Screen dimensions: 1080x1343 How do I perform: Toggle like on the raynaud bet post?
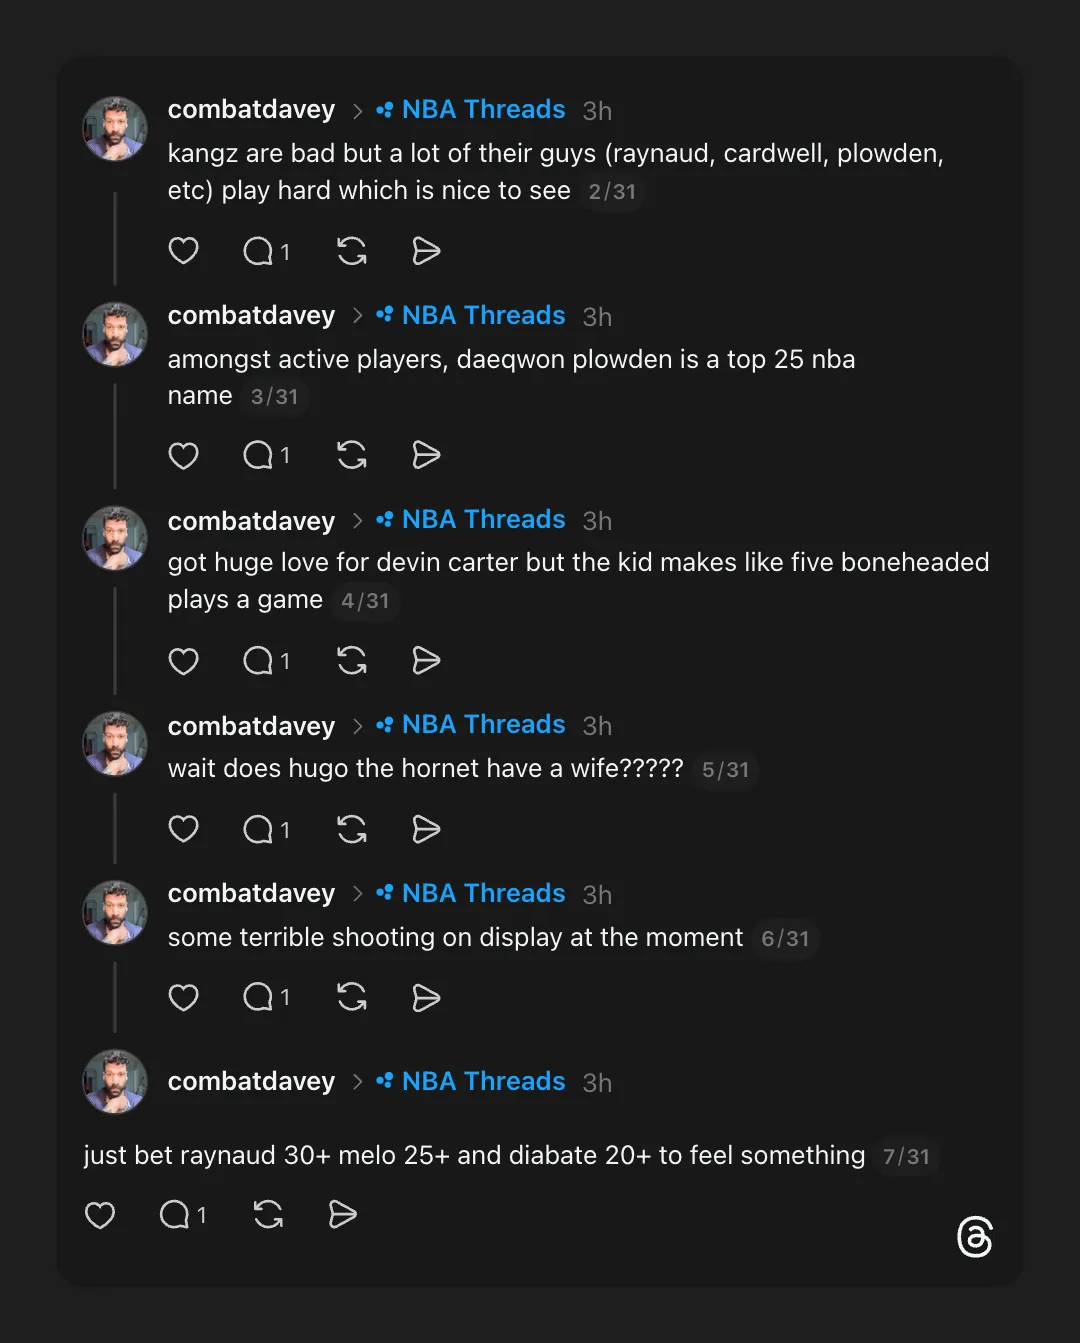(100, 1215)
